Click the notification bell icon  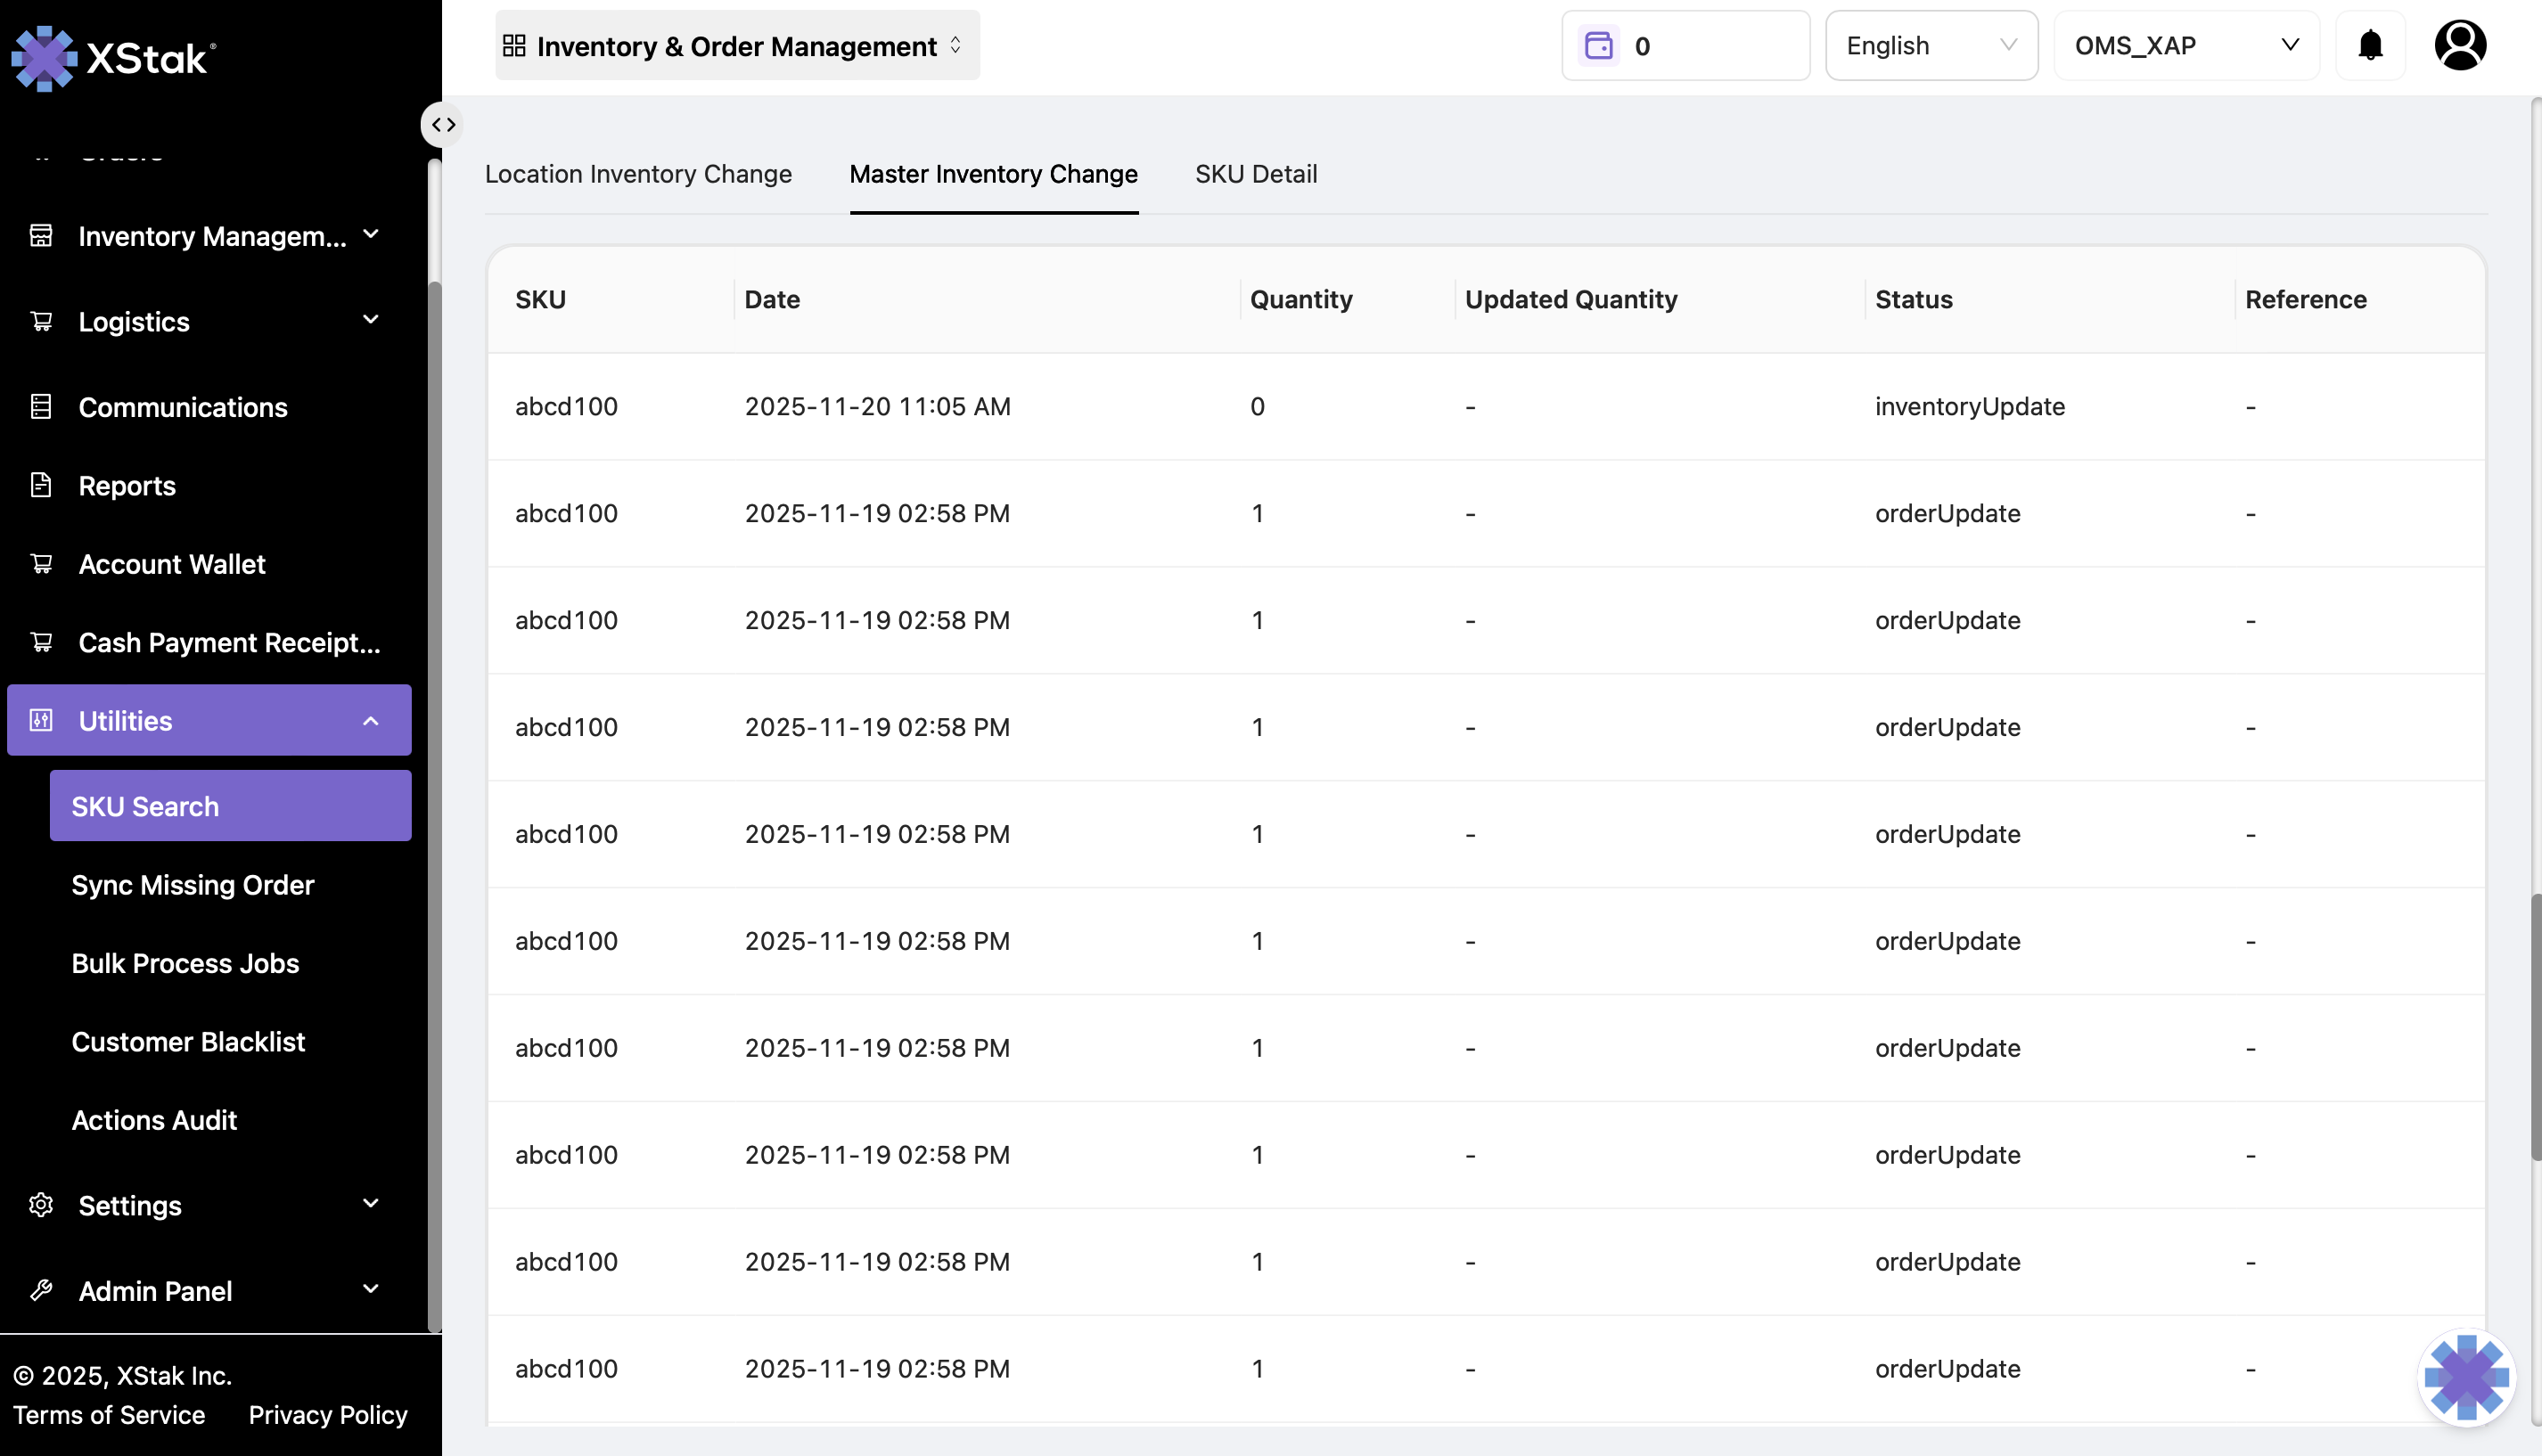tap(2369, 46)
